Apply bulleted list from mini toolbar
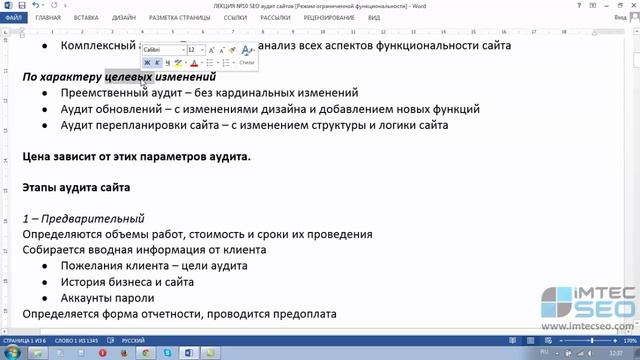 pyautogui.click(x=210, y=63)
